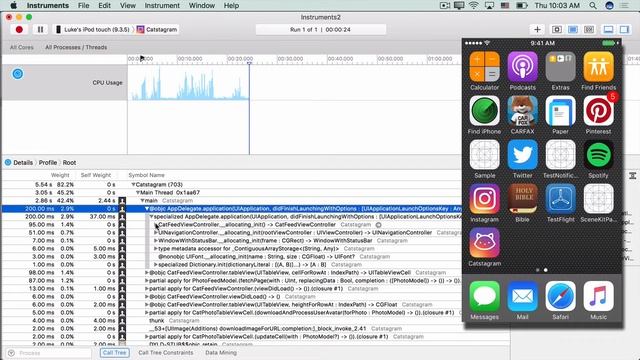This screenshot has width=640, height=360.
Task: Collapse the selected @objc AppDelegate.application row
Action: 147,209
